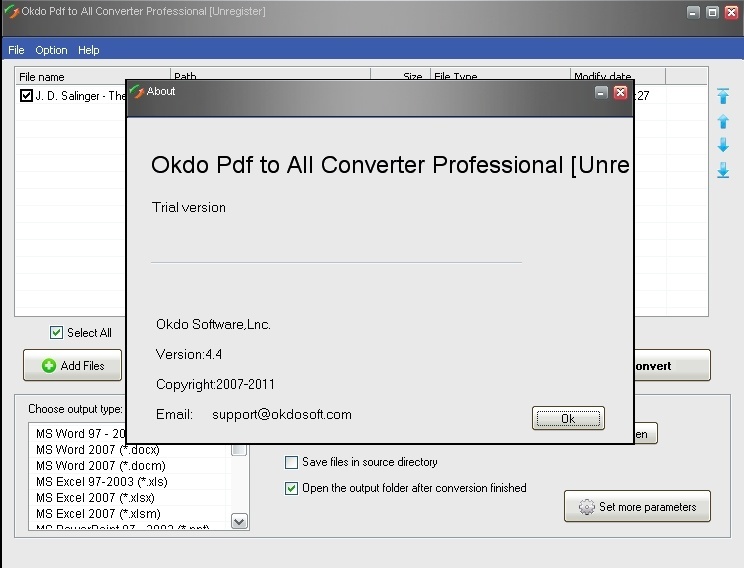The width and height of the screenshot is (744, 568).
Task: Enable Save files in source directory
Action: [x=291, y=462]
